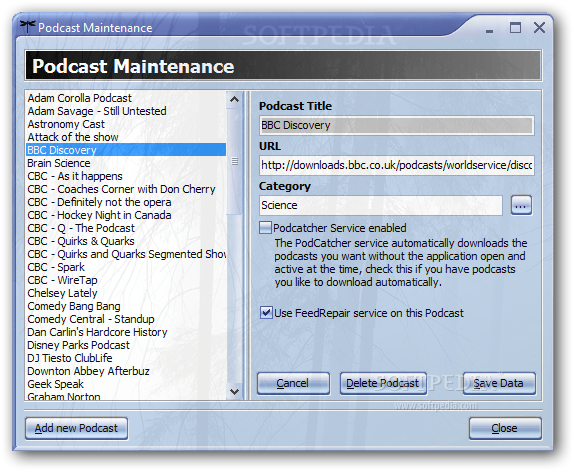This screenshot has width=574, height=471.
Task: Click the Close button at bottom right
Action: point(505,428)
